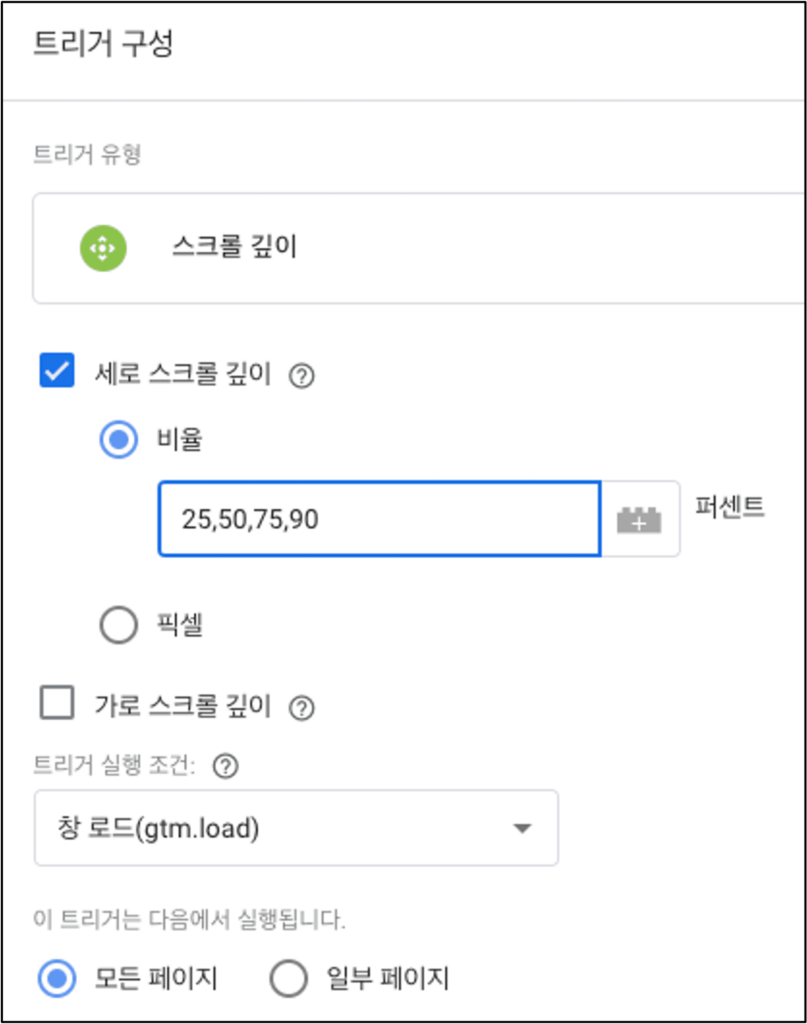Screen dimensions: 807x1024
Task: Click the percentage input field with 25,50,75,90
Action: point(379,519)
